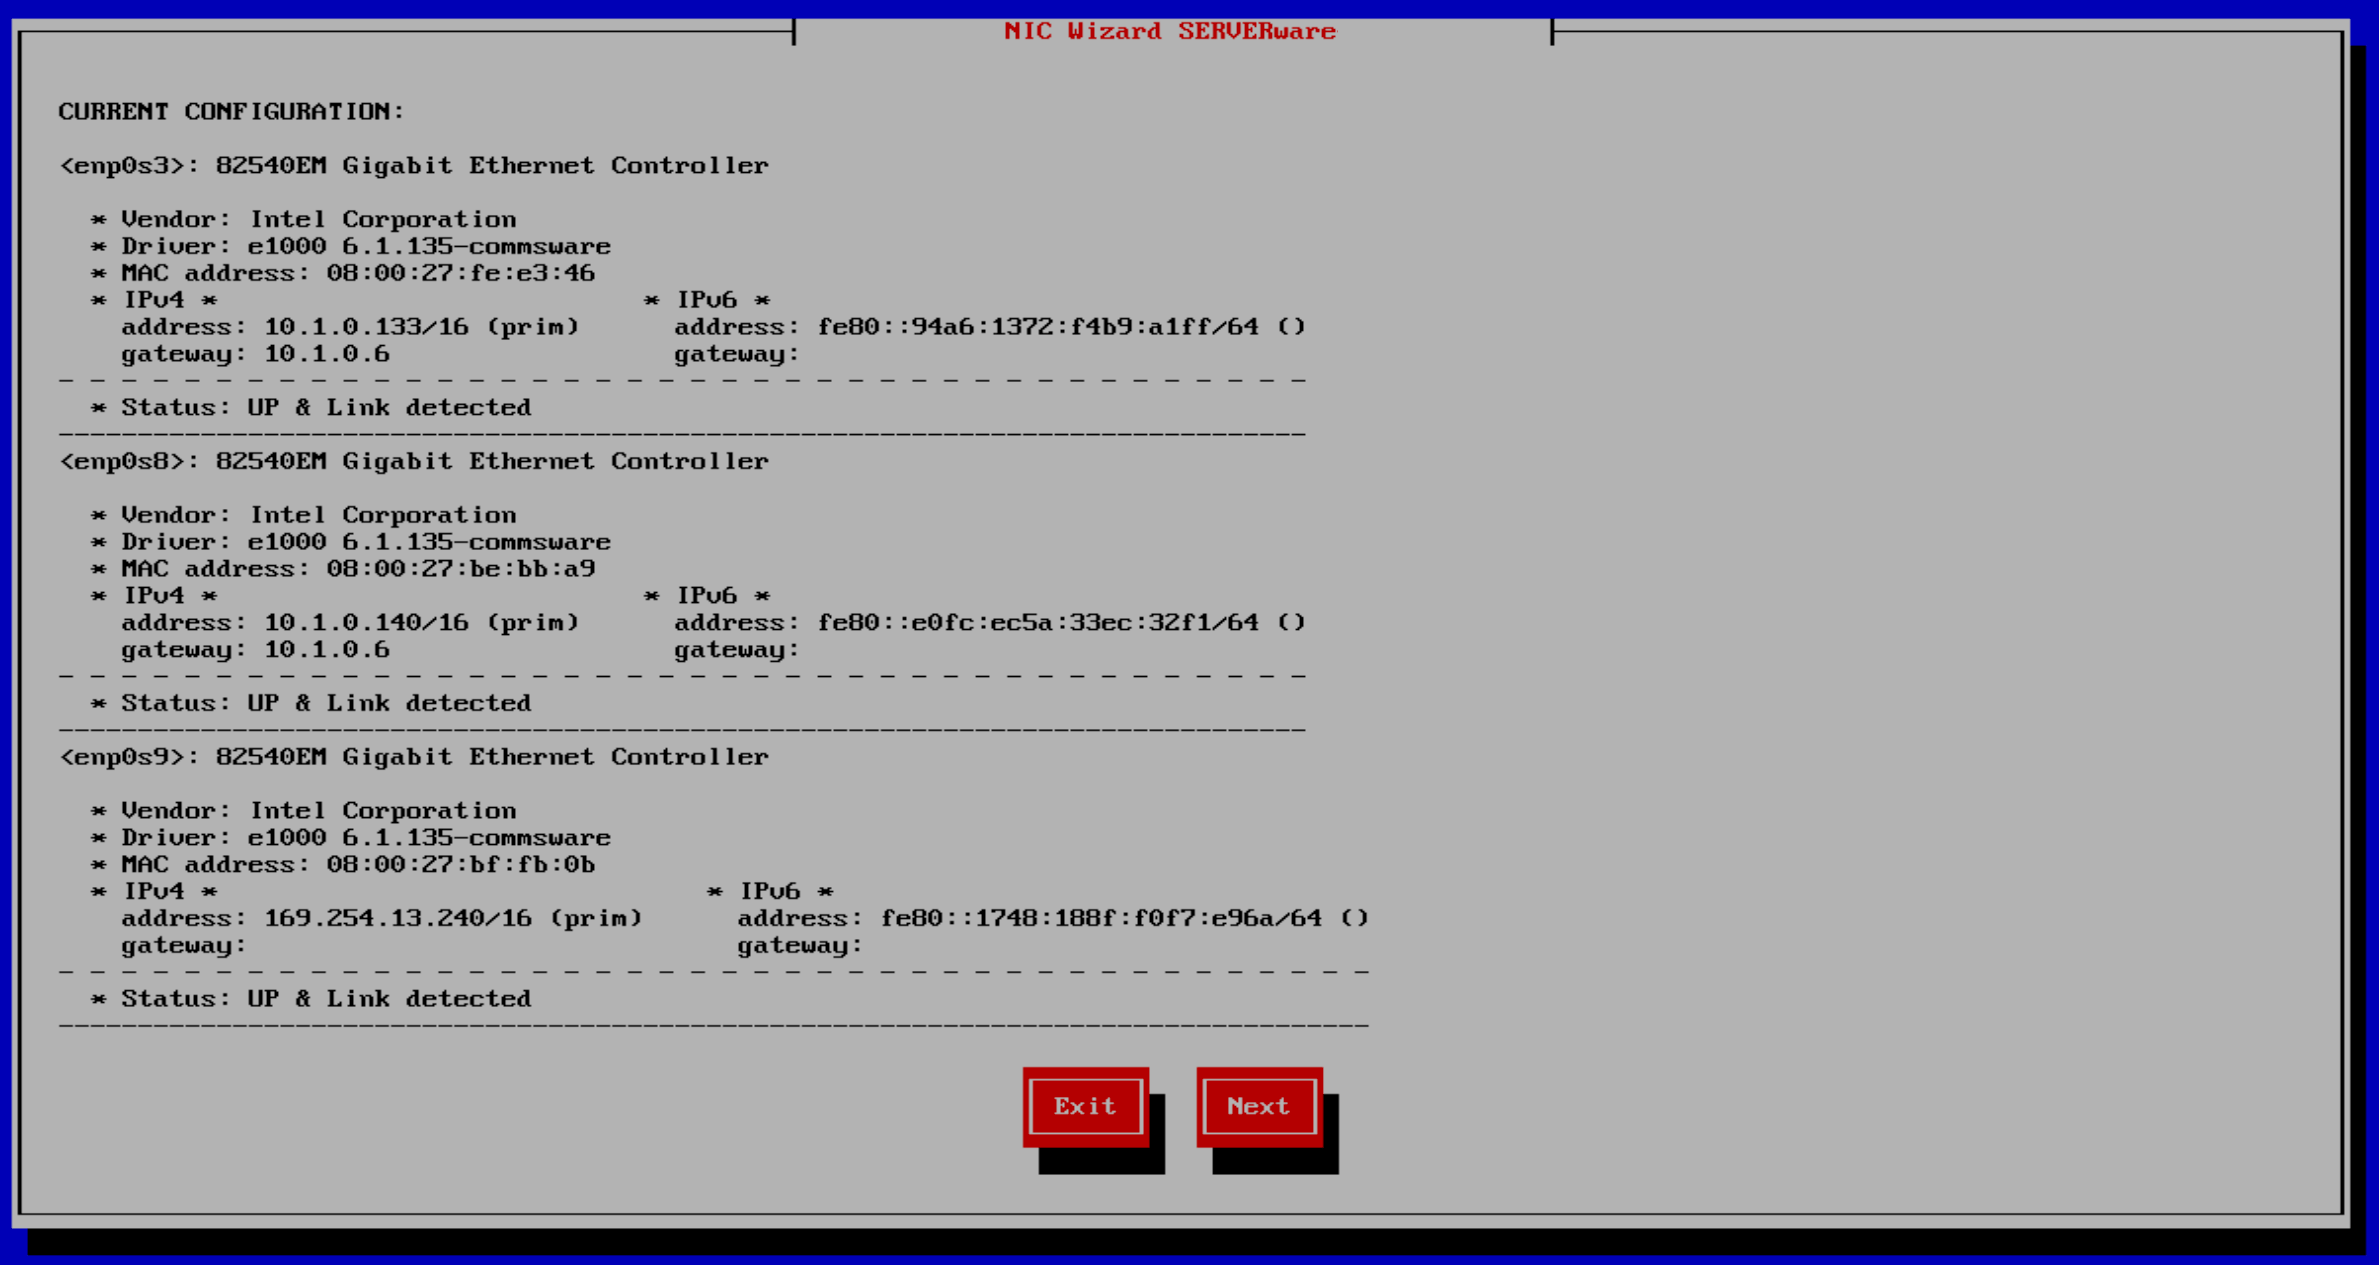Click the CURRENT CONFIGURATION heading

[232, 111]
